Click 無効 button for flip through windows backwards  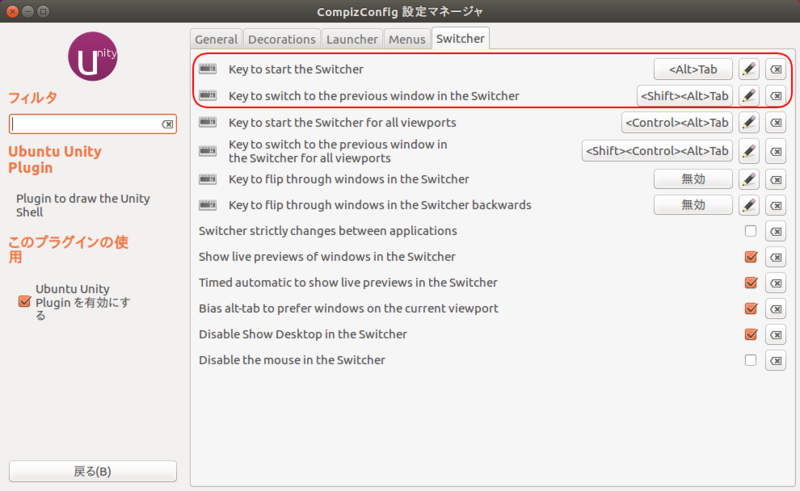(x=693, y=205)
